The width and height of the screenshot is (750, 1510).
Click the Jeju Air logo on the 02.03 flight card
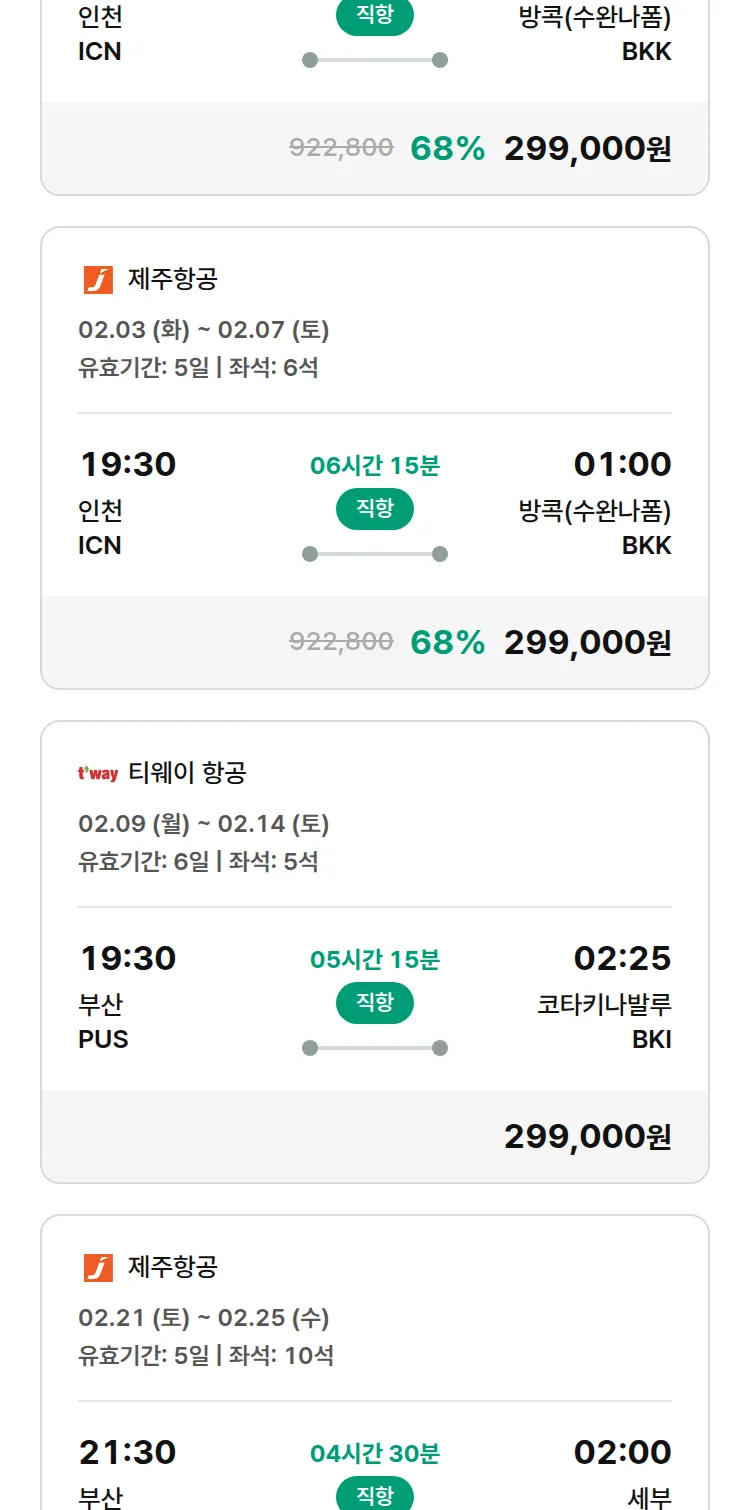(x=98, y=280)
